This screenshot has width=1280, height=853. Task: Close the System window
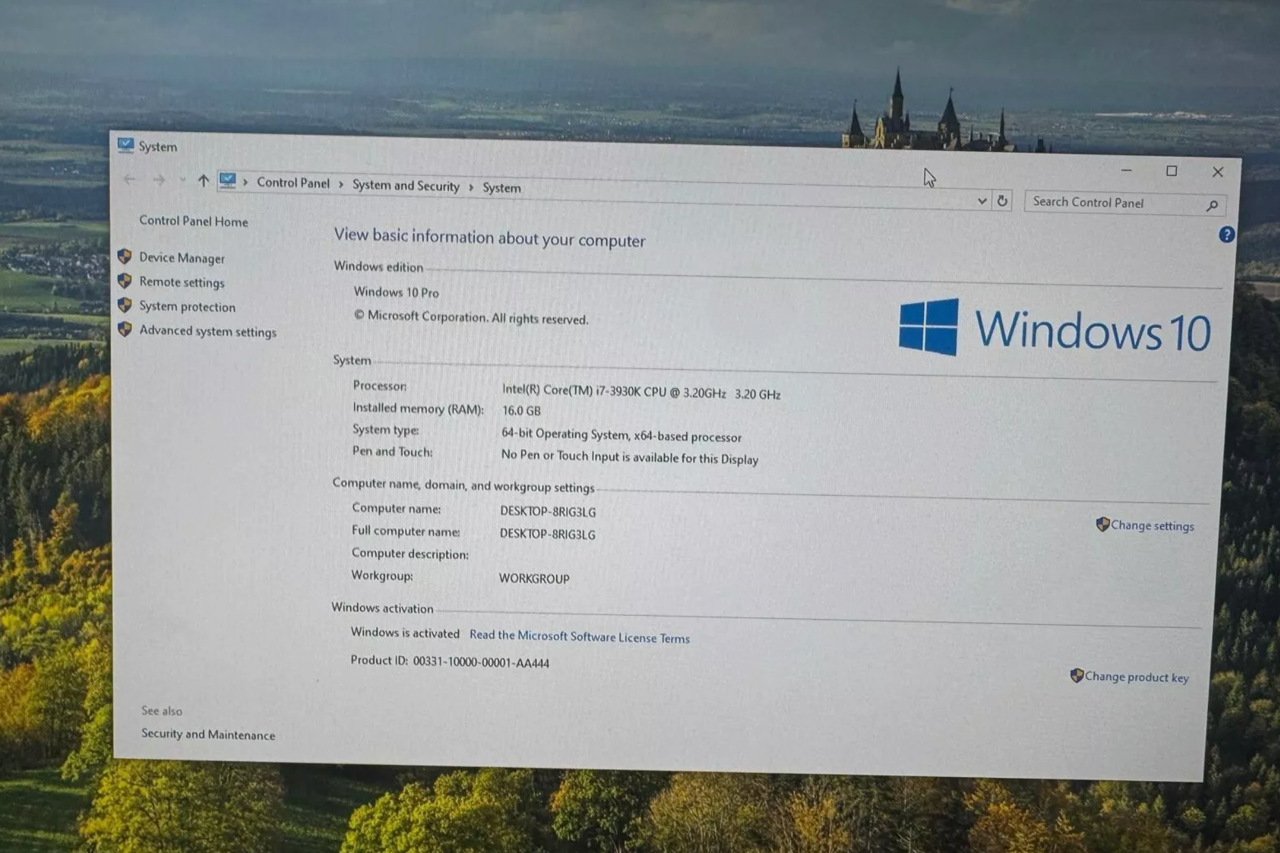coord(1217,172)
